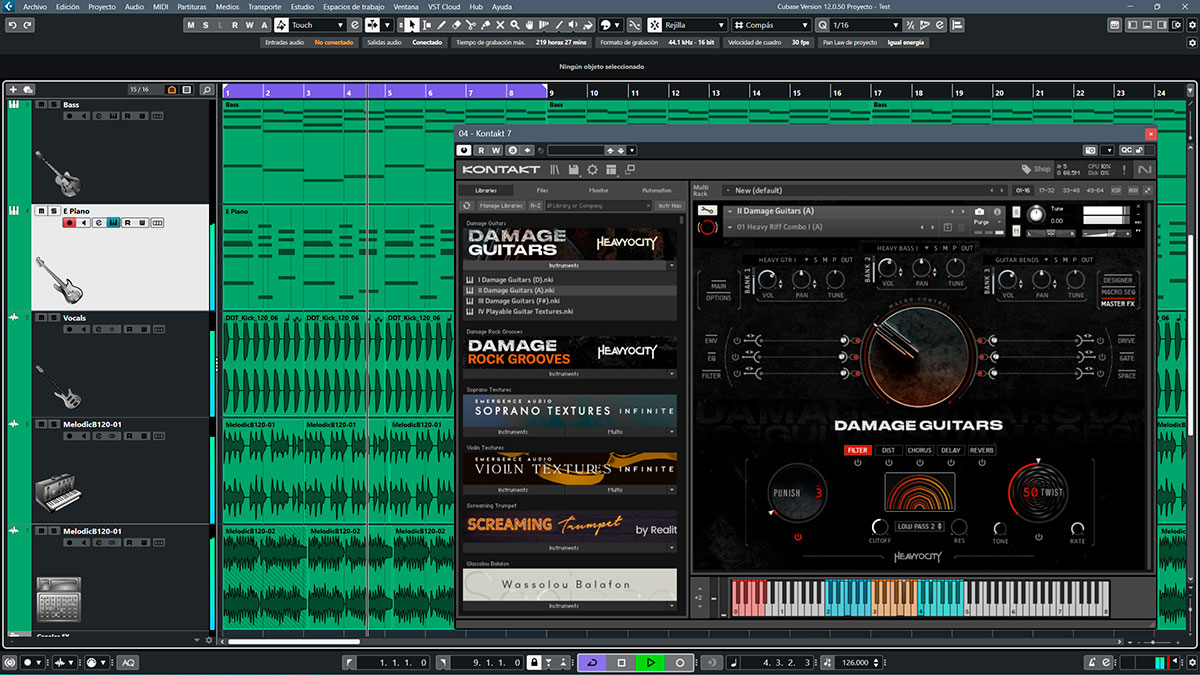1200x675 pixels.
Task: Click the wrench icon of Damage Guitars instrument
Action: [x=708, y=211]
